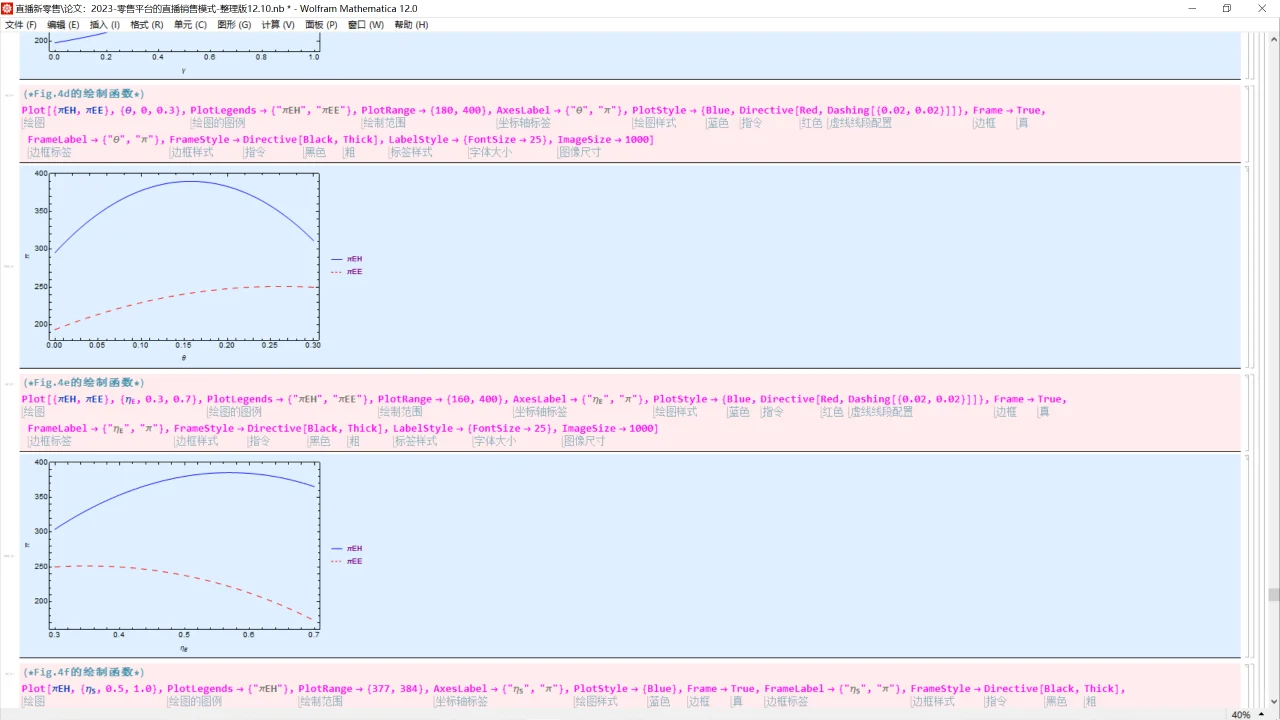Click FrameLabel → {"θ", "π"} in Fig.4d code
Screen dimensions: 1280x720
tap(94, 140)
